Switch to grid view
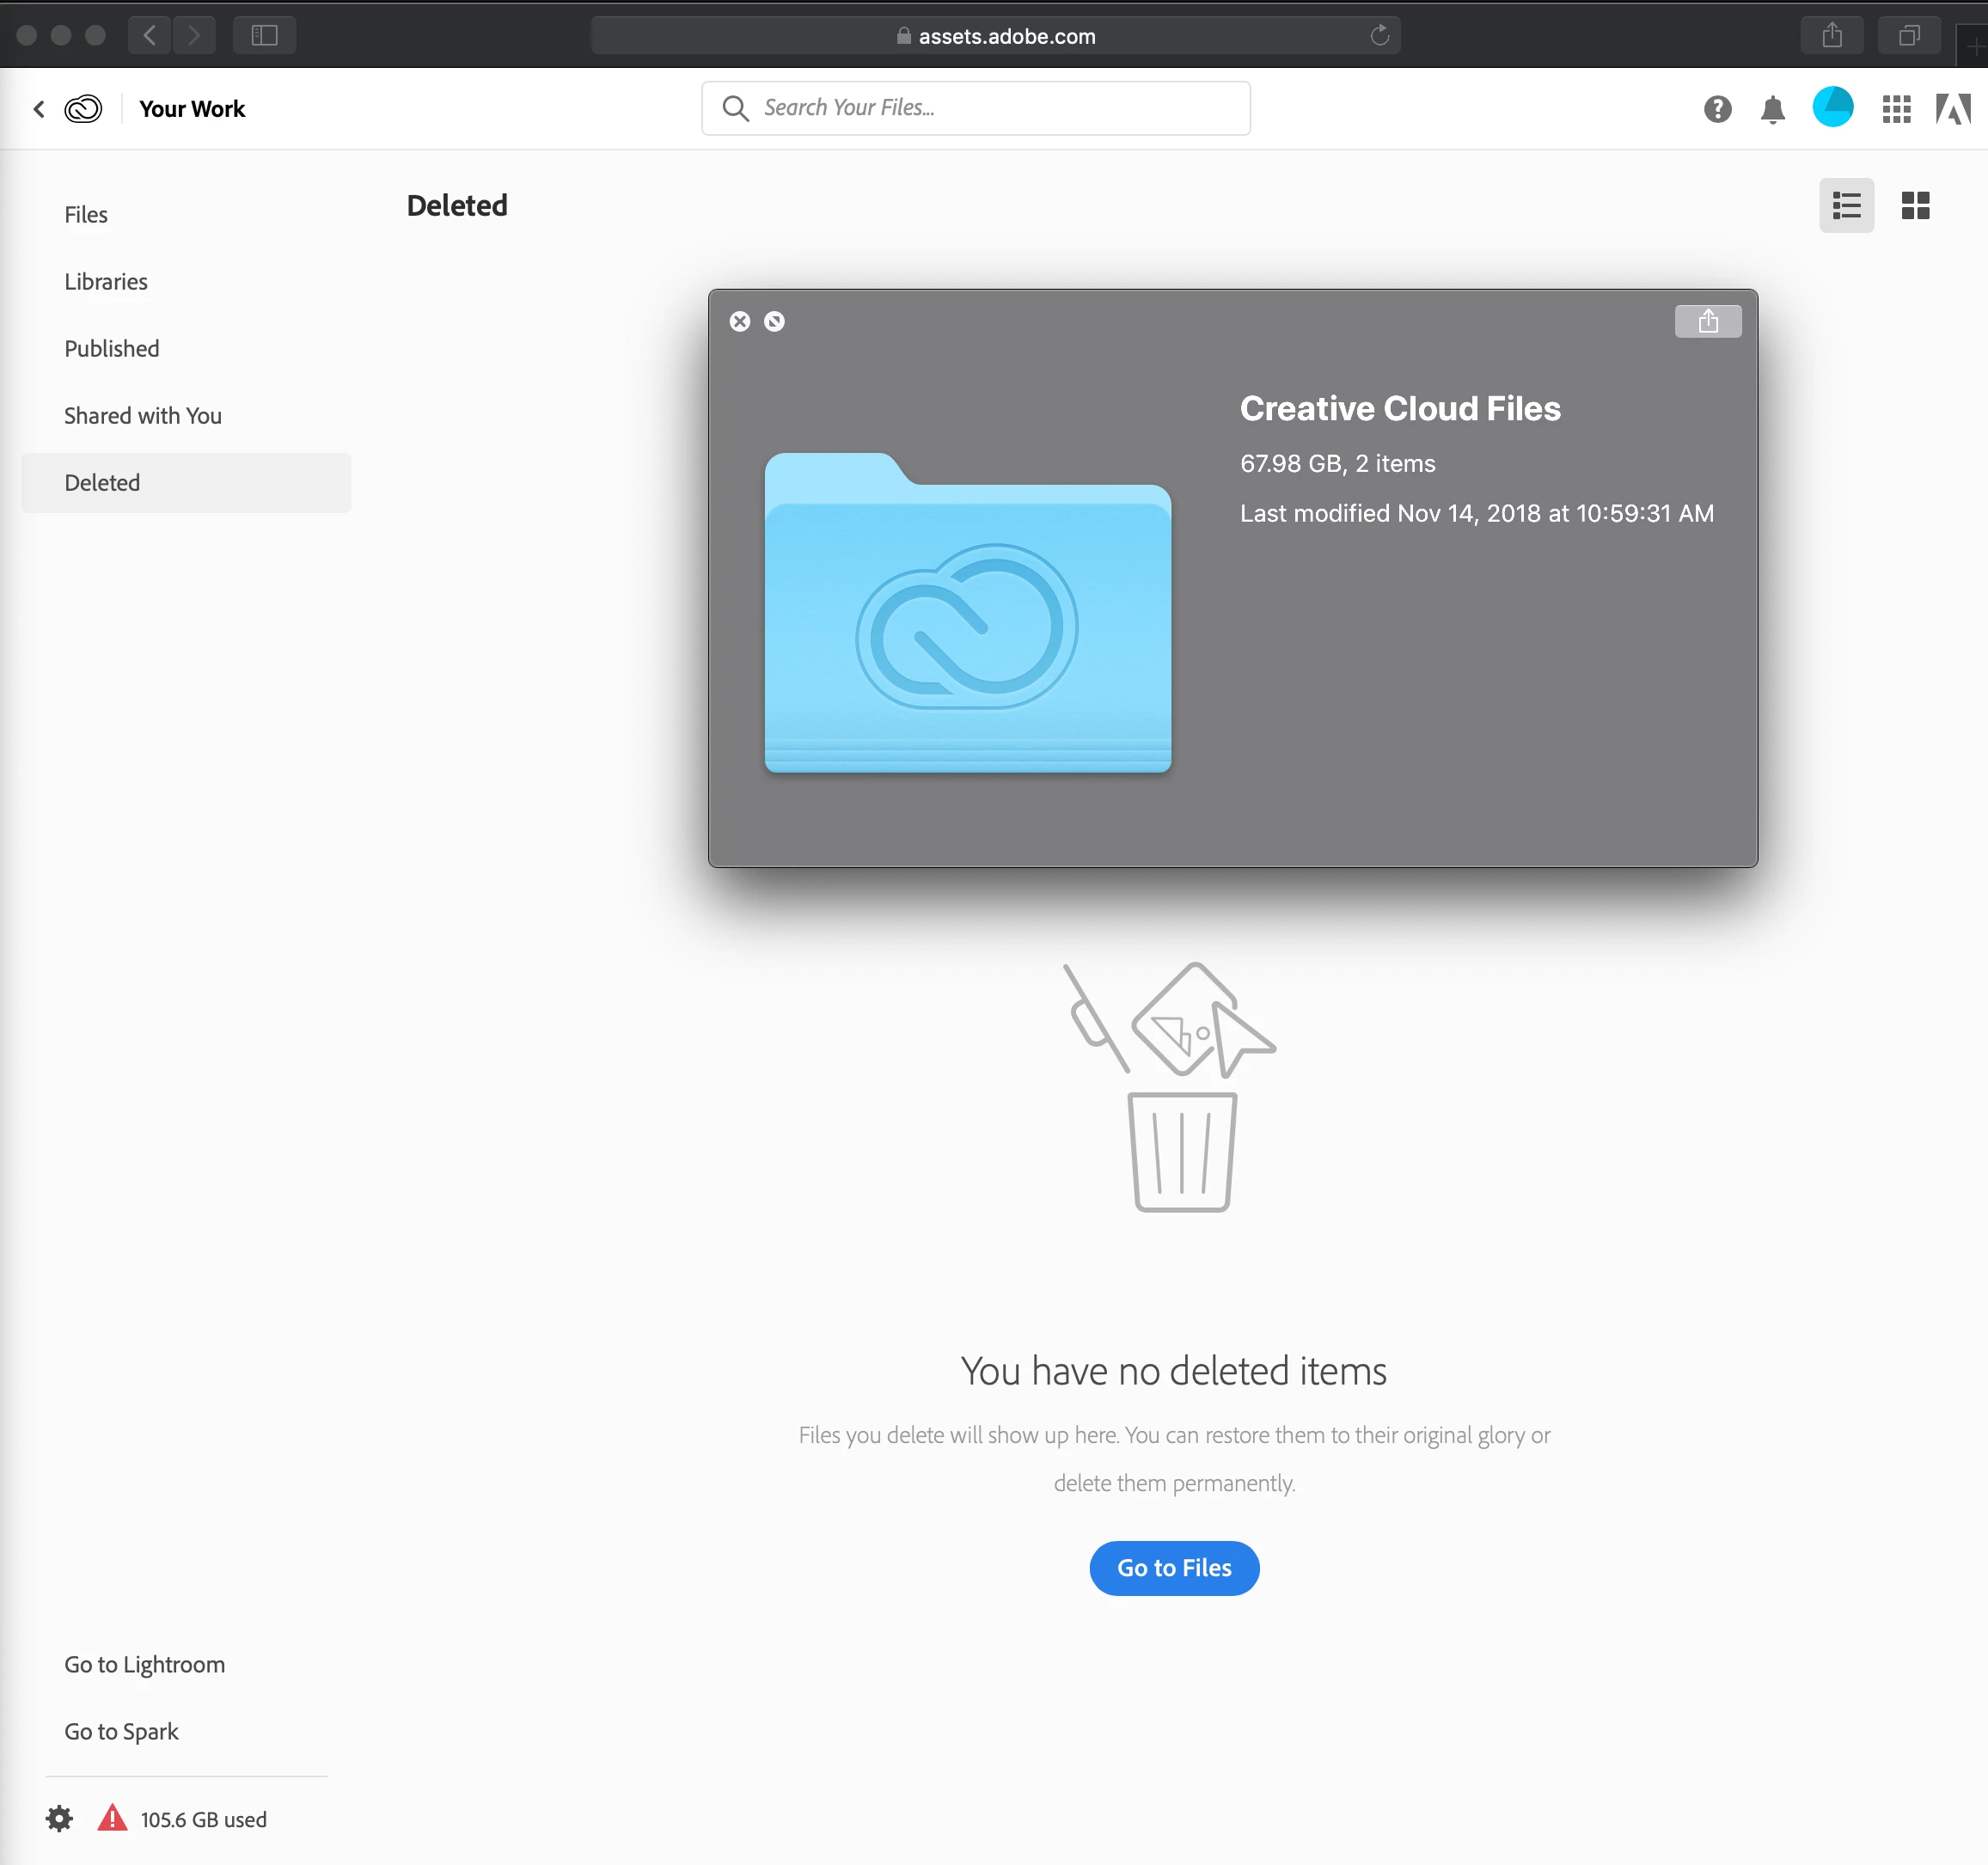Screen dimensions: 1988x1865 point(1914,206)
